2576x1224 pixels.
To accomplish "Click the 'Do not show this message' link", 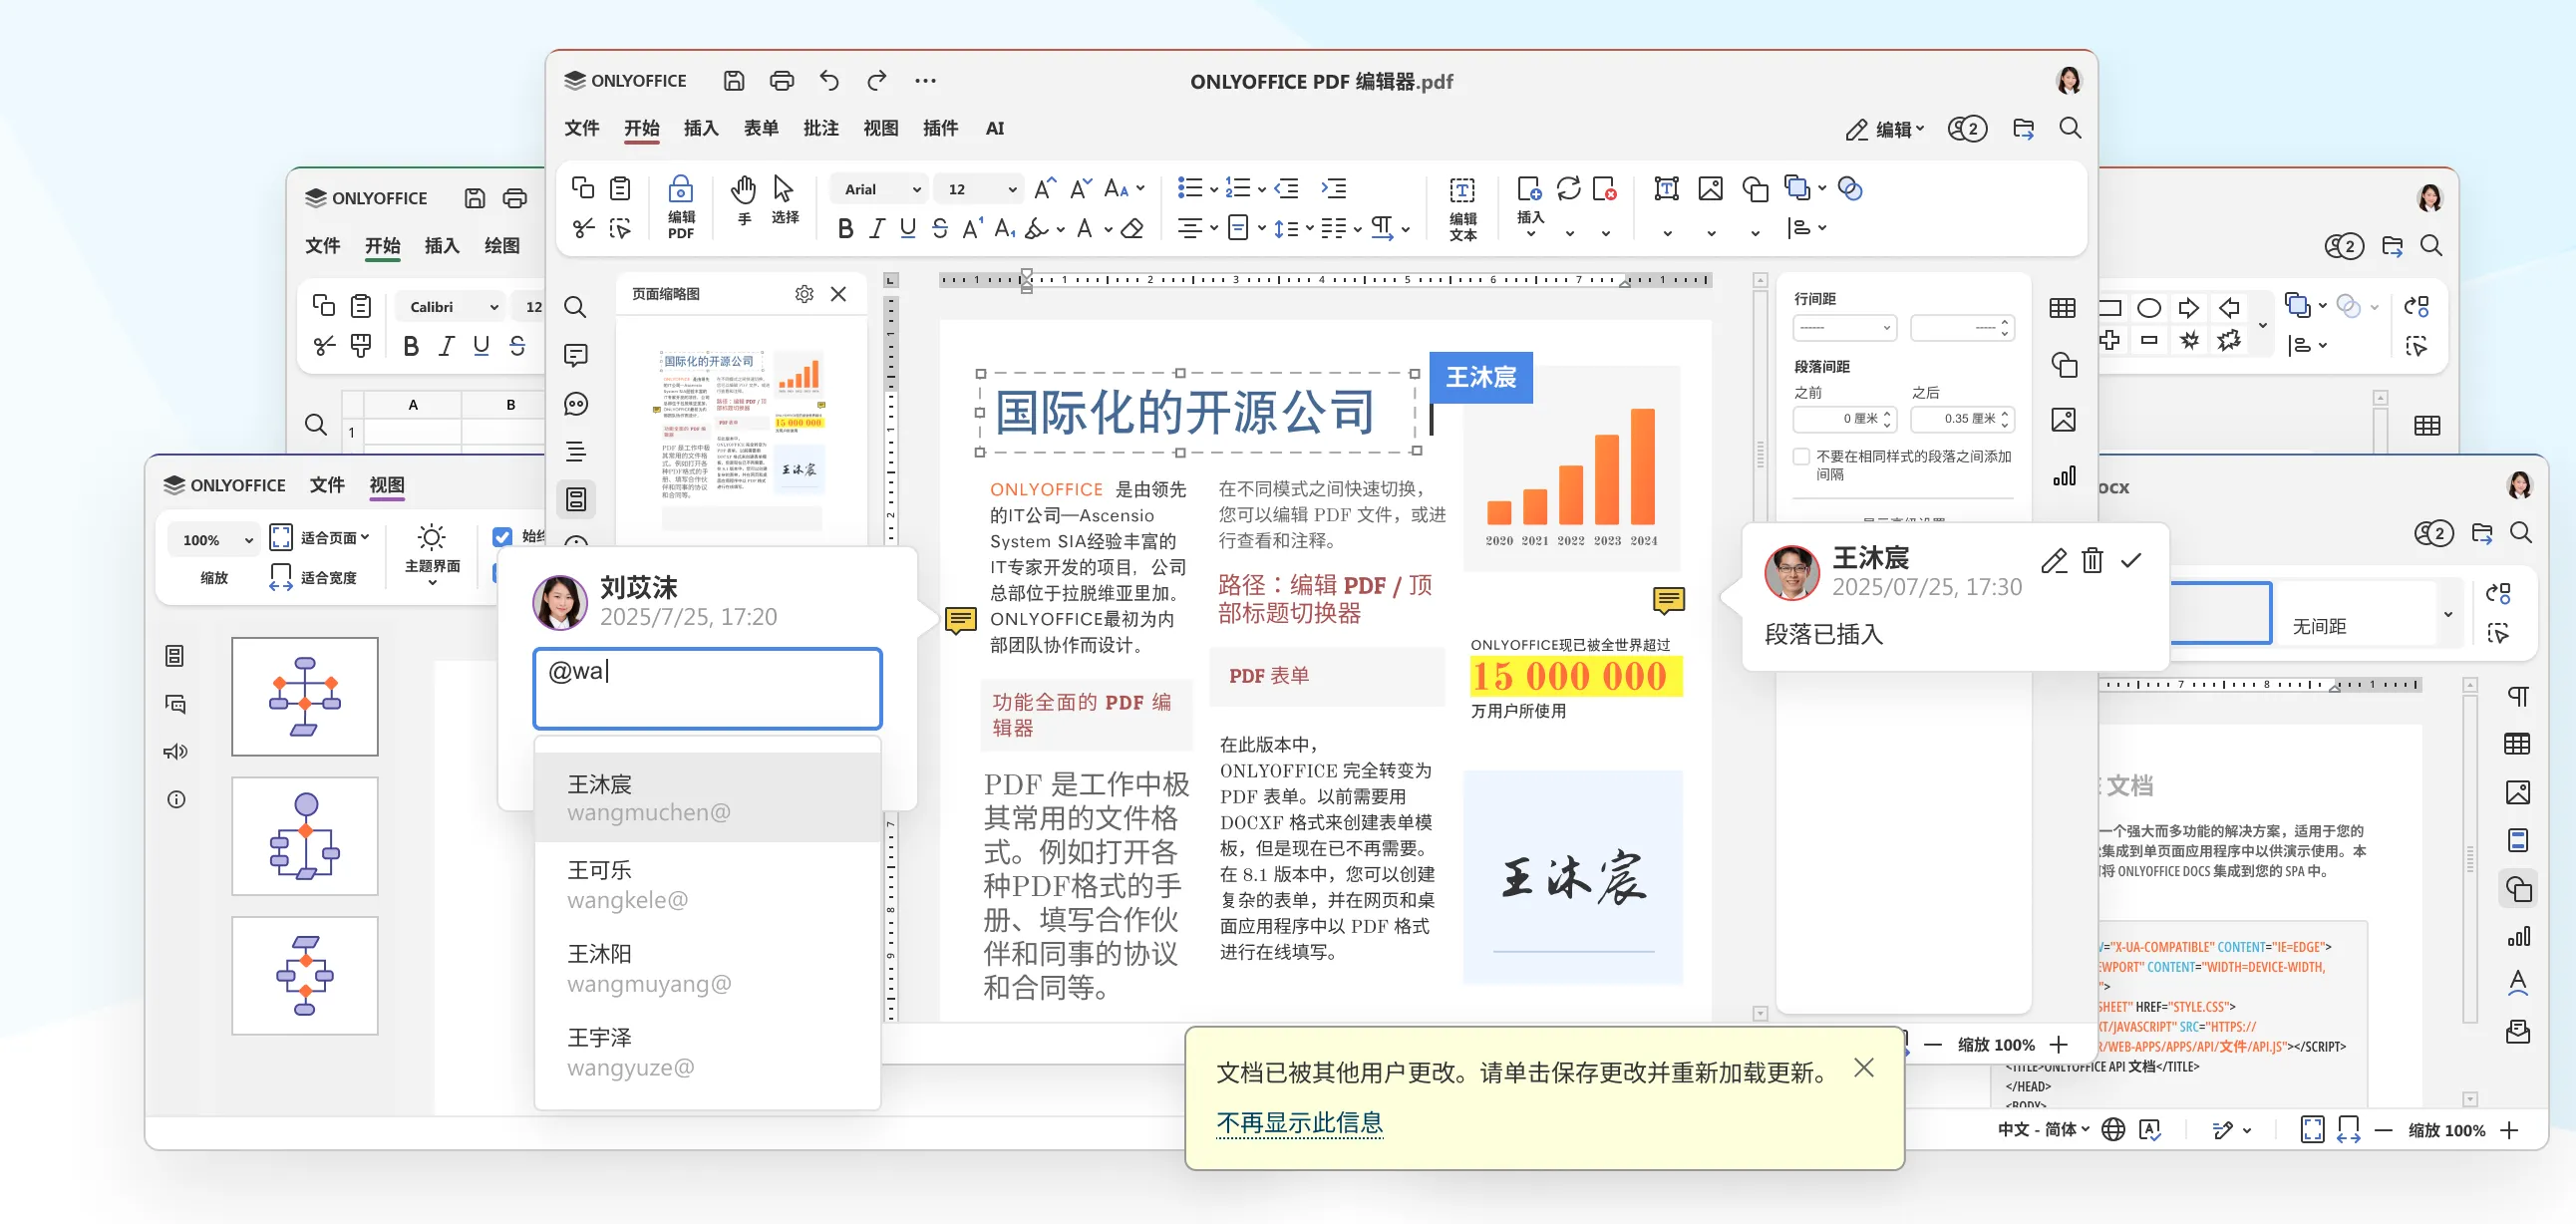I will coord(1299,1122).
